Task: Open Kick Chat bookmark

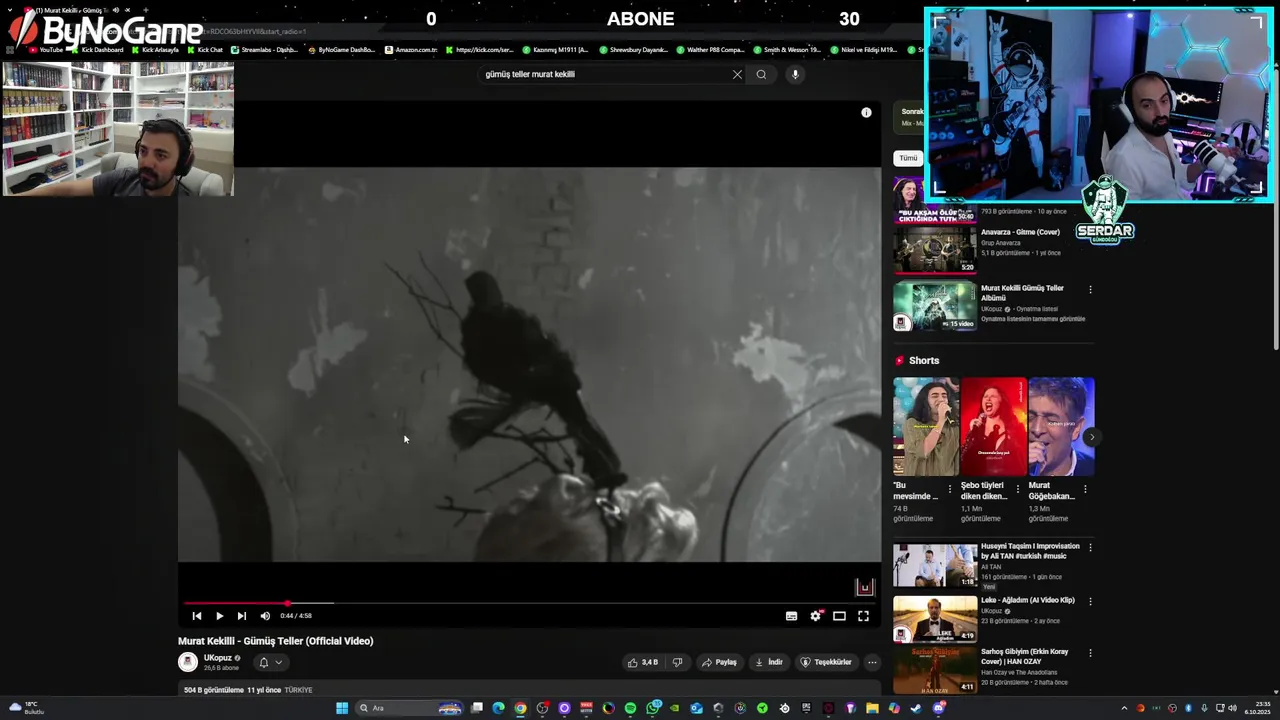Action: click(205, 49)
